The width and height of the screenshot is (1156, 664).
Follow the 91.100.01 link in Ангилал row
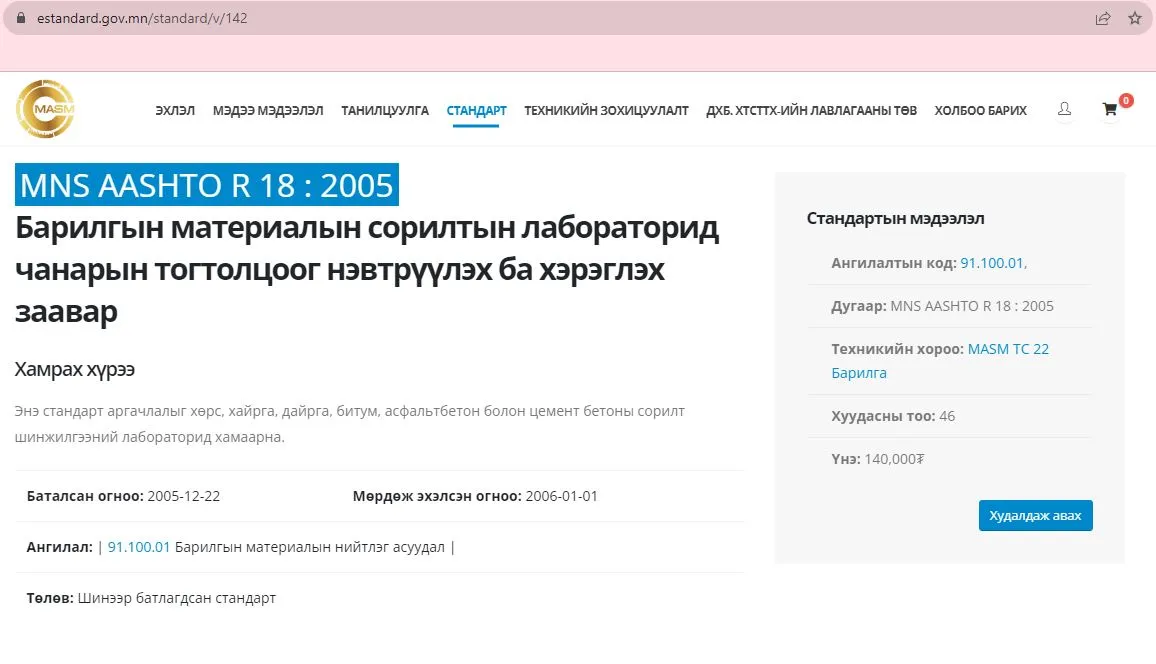pyautogui.click(x=139, y=547)
